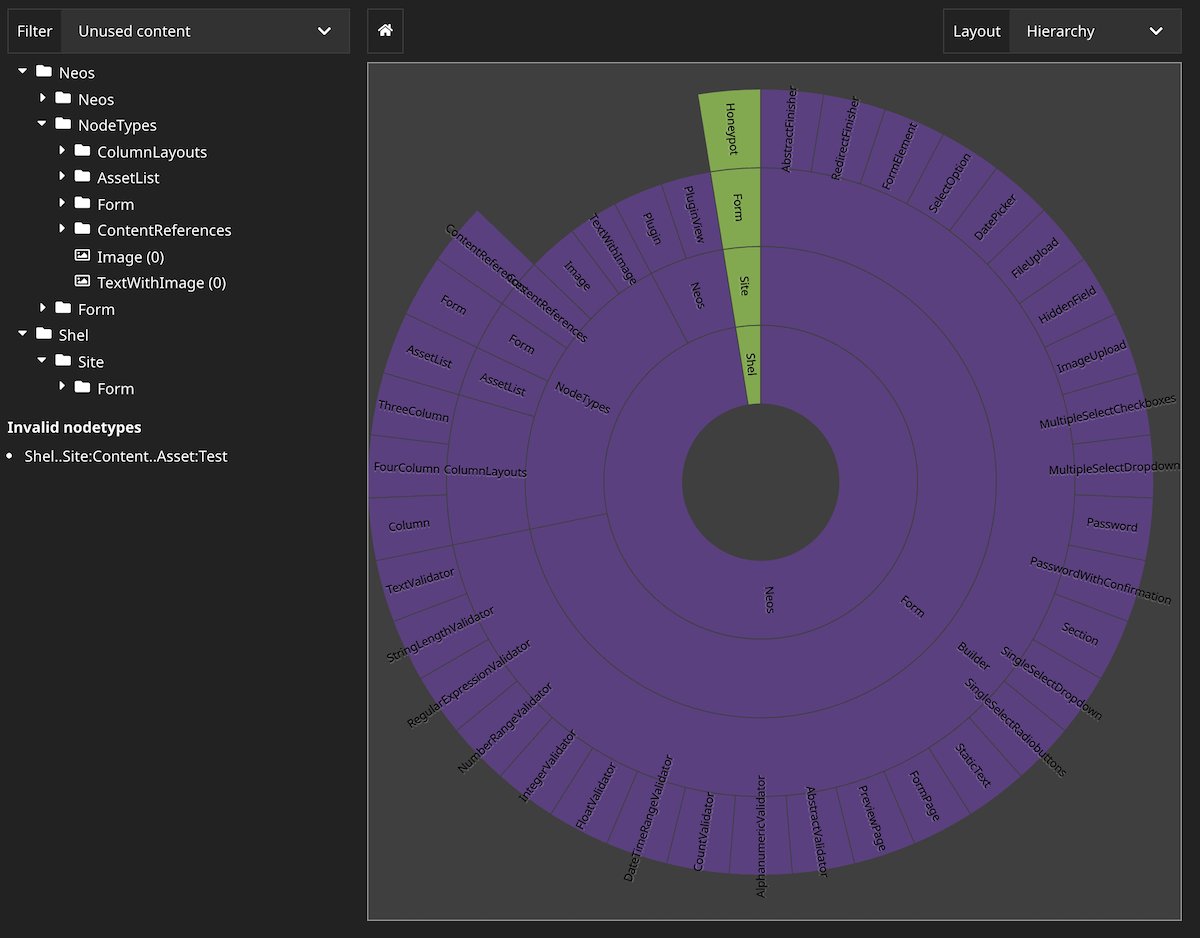Expand the Form folder under NodeTypes

[x=62, y=203]
